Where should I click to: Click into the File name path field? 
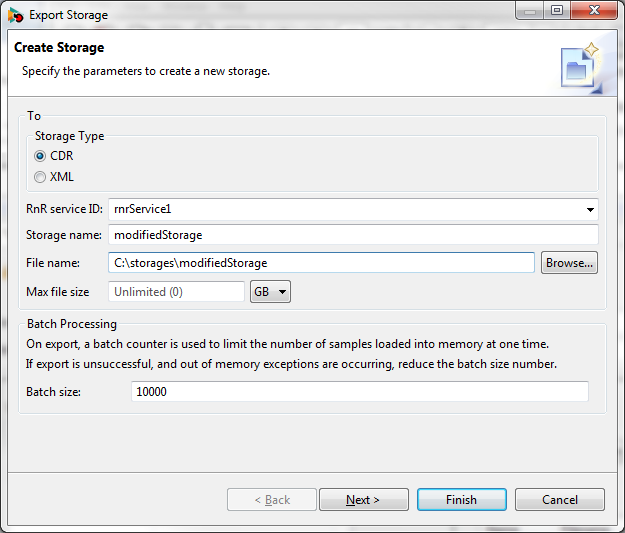[x=321, y=263]
